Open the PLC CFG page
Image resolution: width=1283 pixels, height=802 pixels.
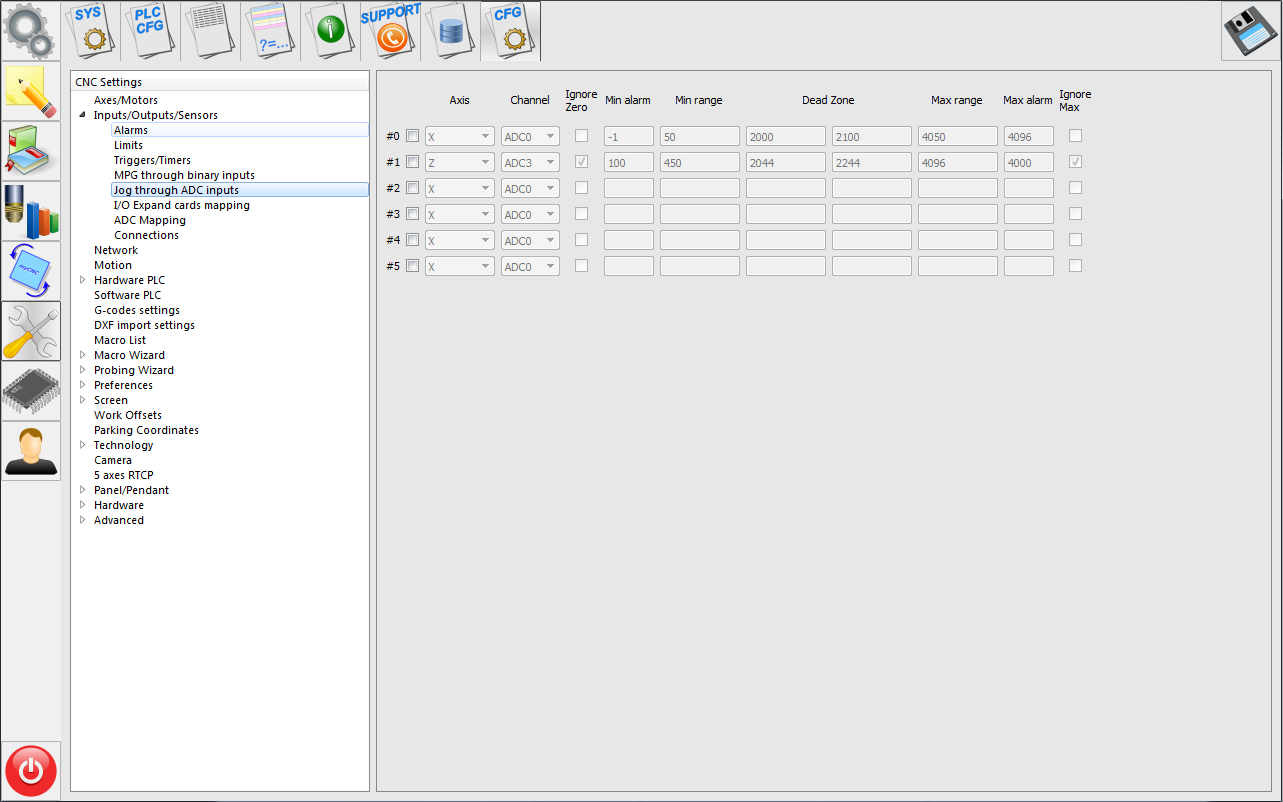click(x=150, y=30)
